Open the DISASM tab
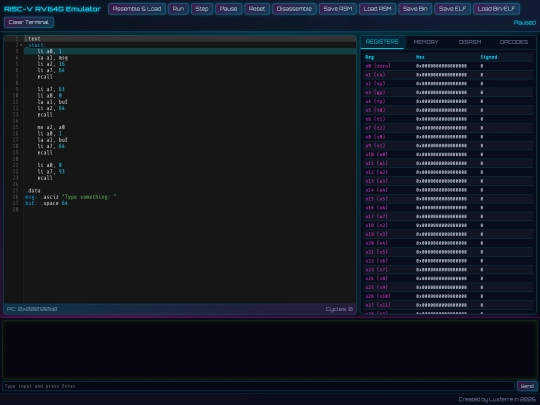The height and width of the screenshot is (405, 540). [470, 42]
